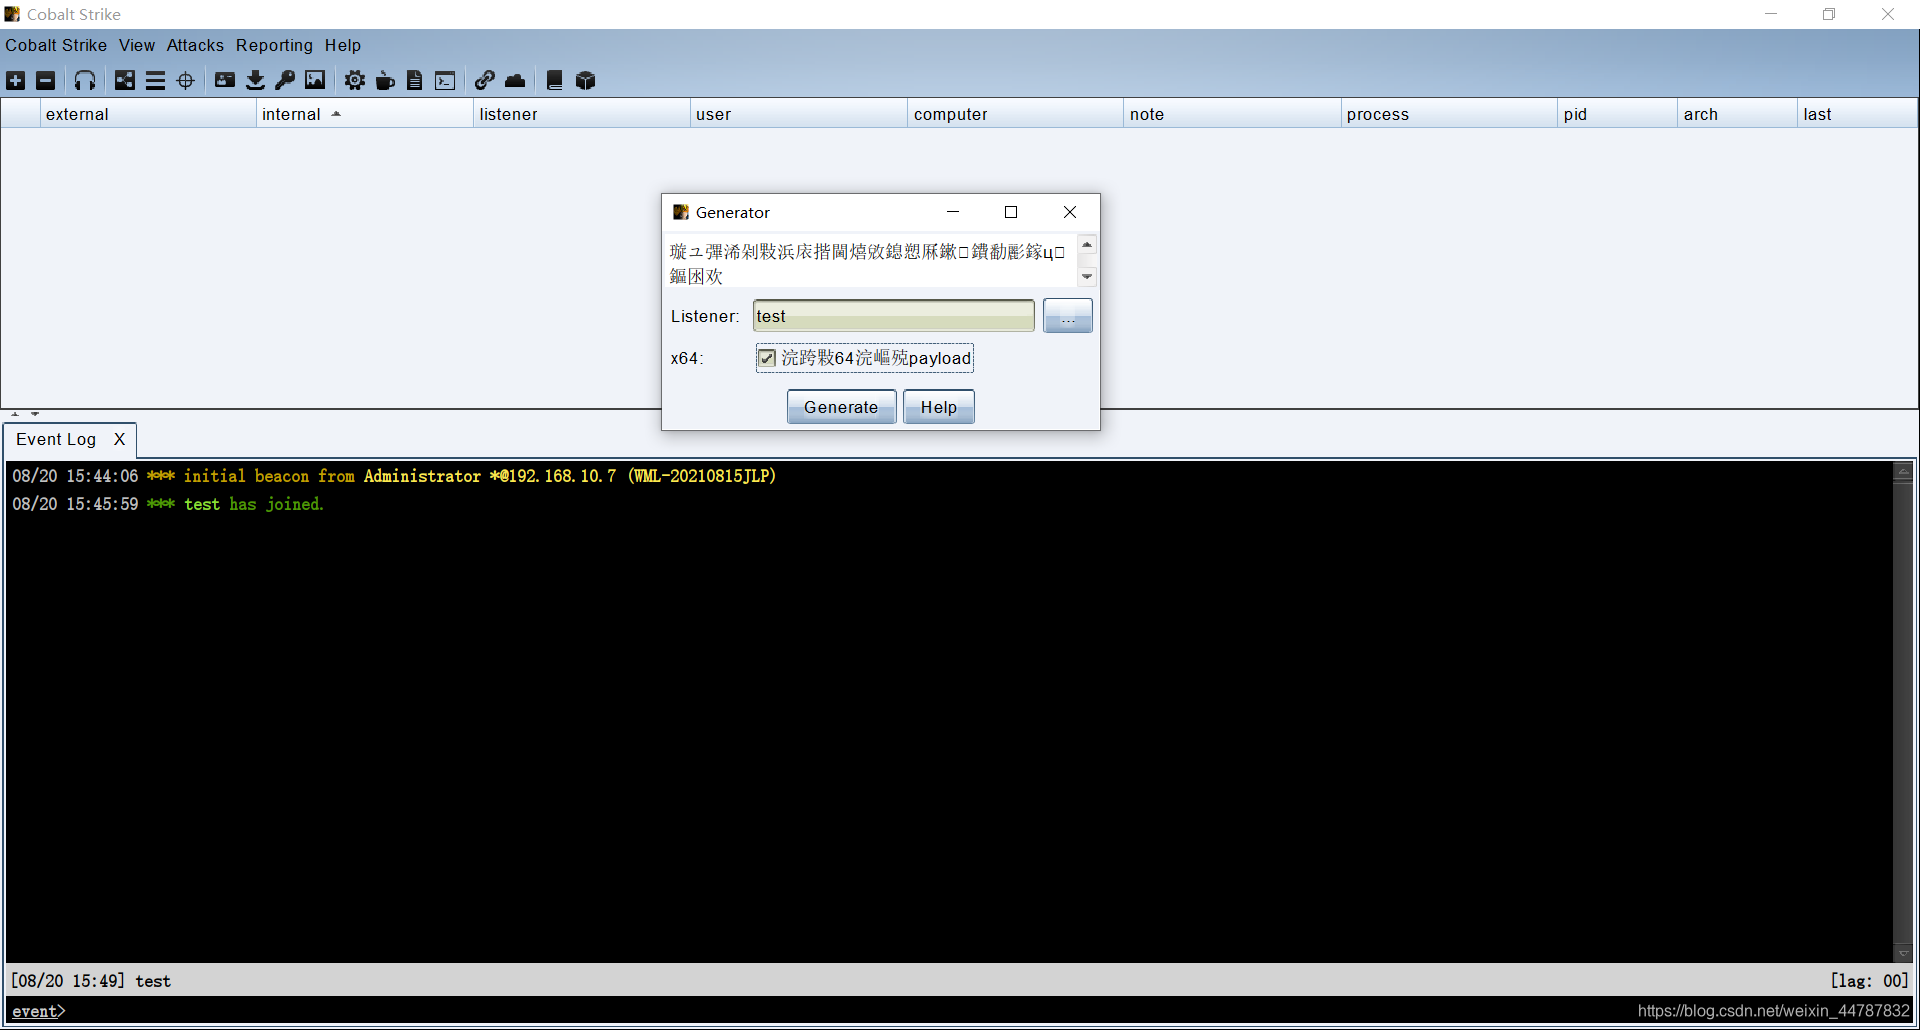Switch to pivot graph view icon
Screen dimensions: 1920x1030
click(125, 81)
